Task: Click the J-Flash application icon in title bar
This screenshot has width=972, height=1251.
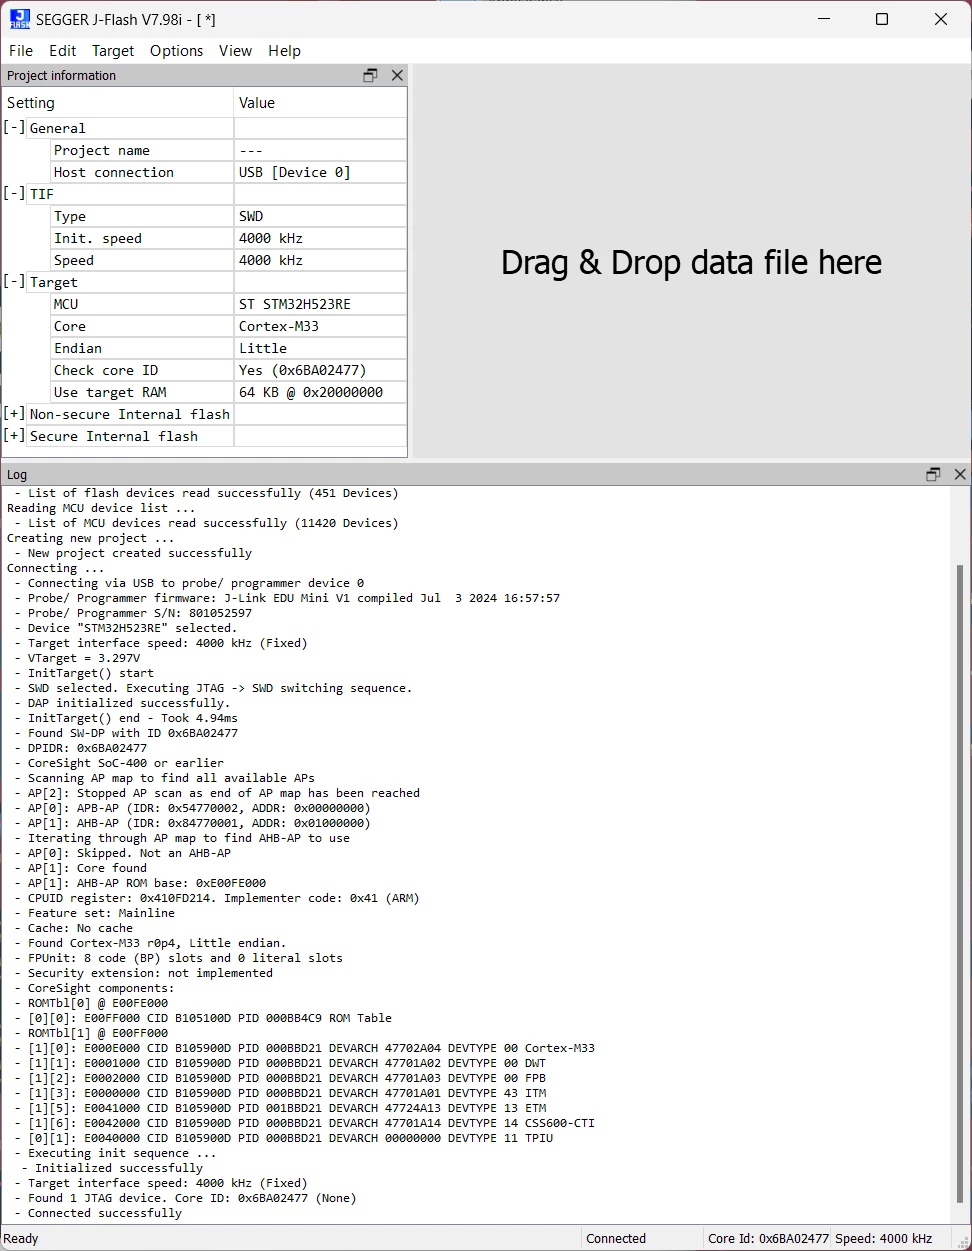Action: (x=19, y=19)
